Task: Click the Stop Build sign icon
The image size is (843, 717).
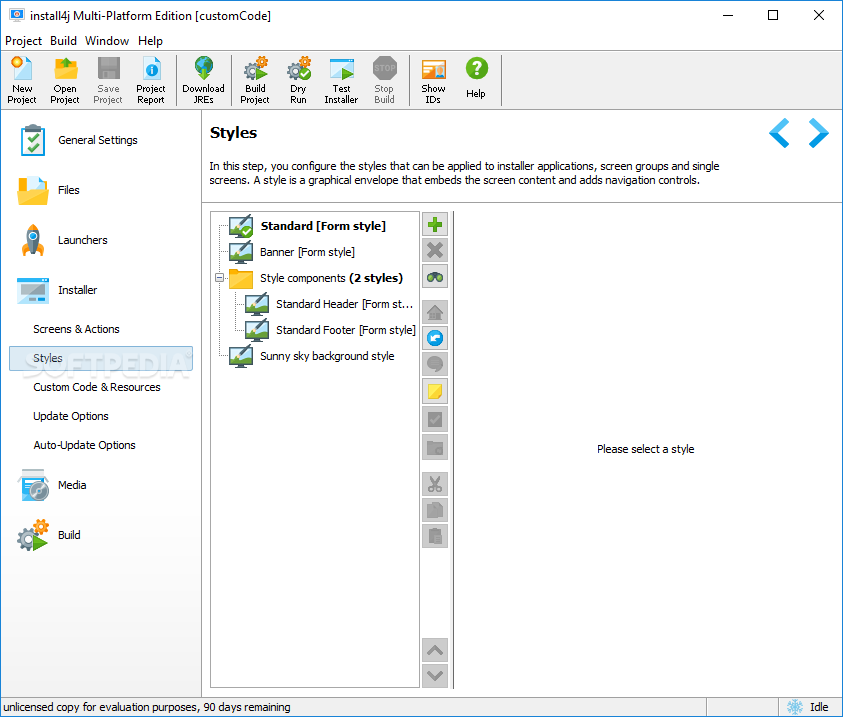Action: point(384,80)
